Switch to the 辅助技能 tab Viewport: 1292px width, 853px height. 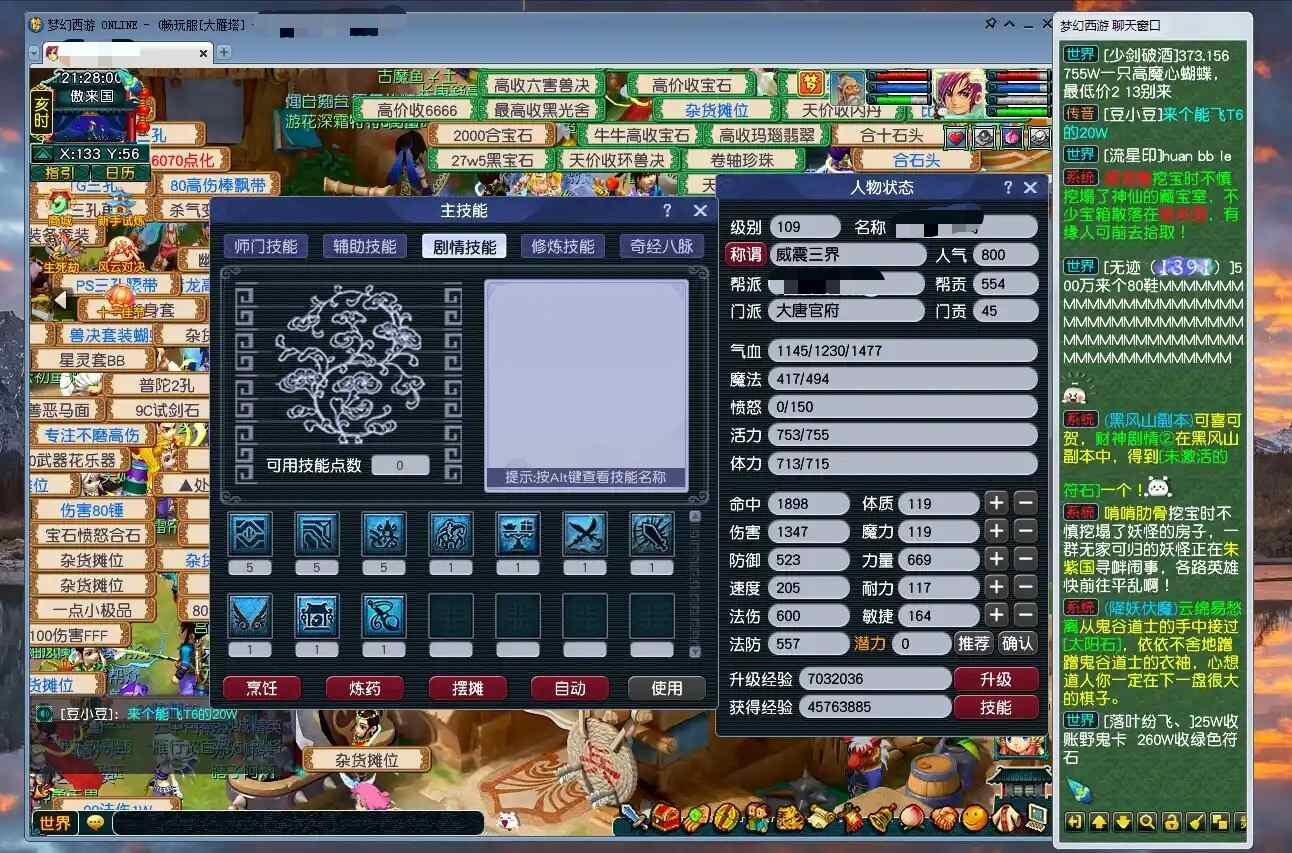[x=365, y=246]
